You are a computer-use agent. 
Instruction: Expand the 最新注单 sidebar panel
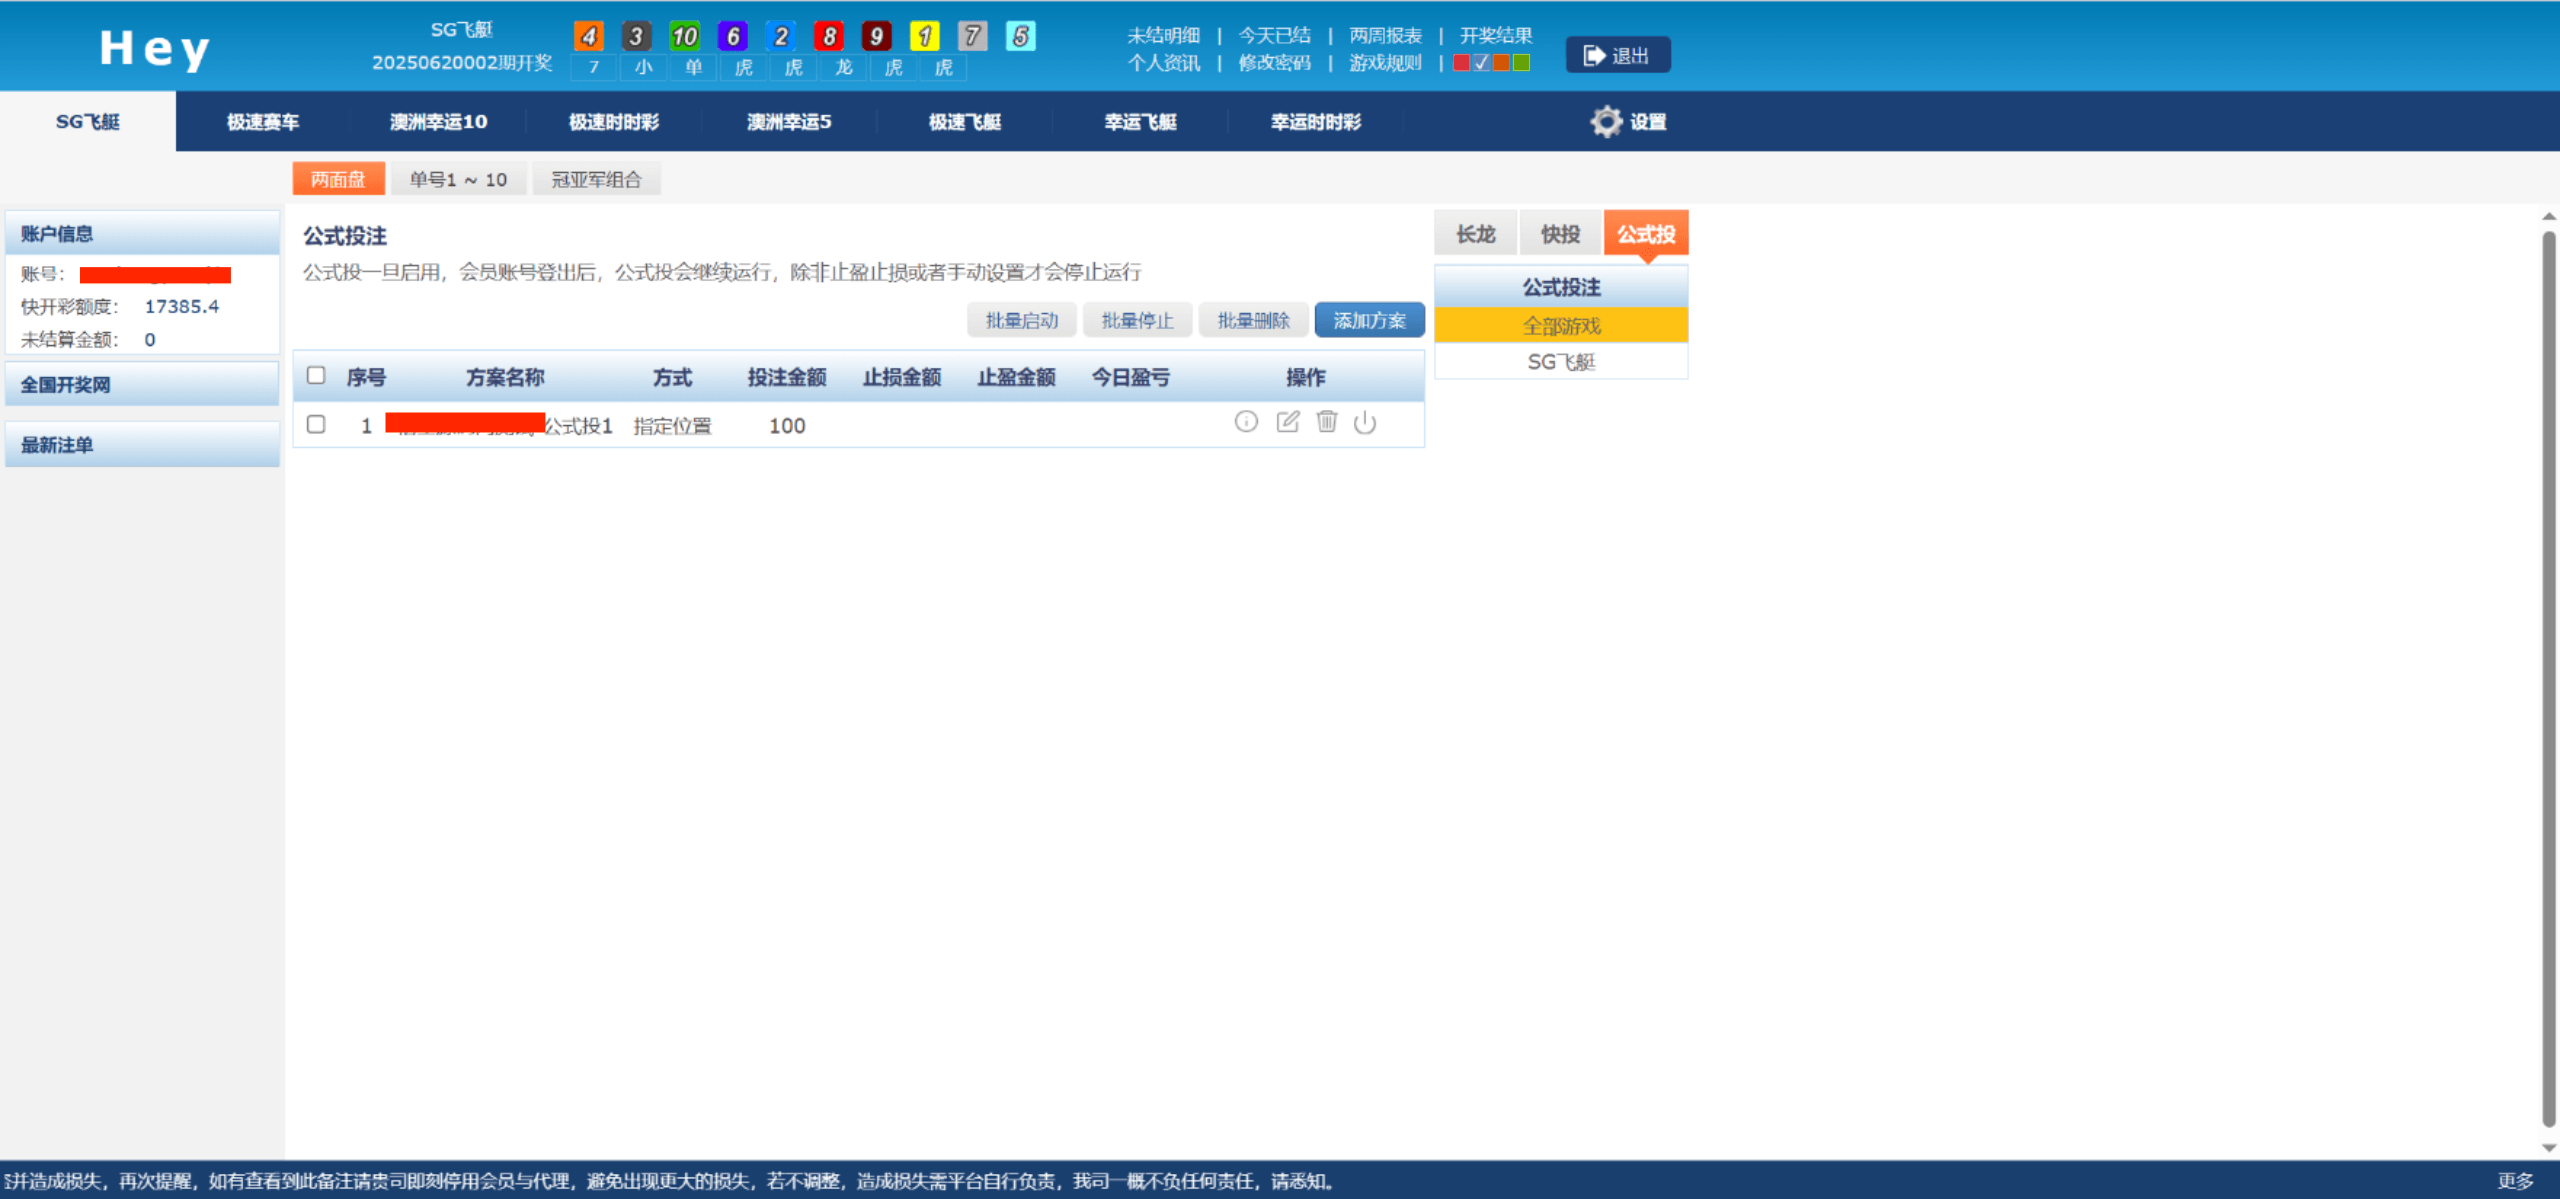point(142,445)
